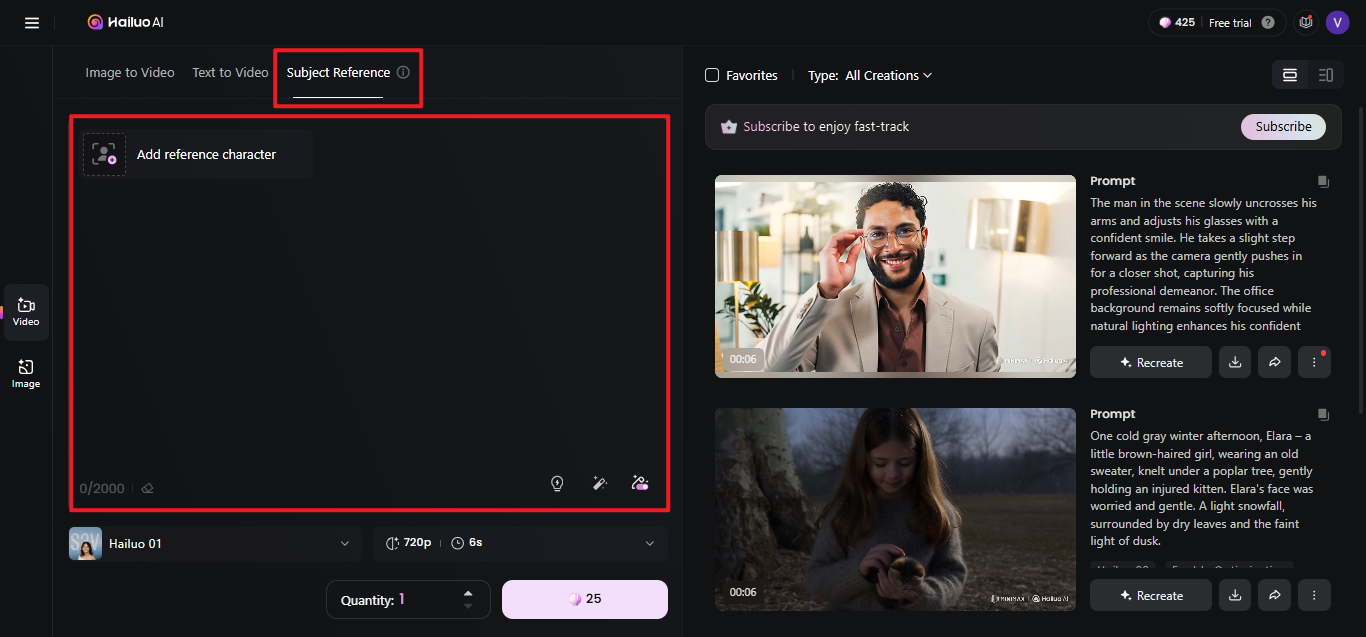Select Video mode in left sidebar
The width and height of the screenshot is (1366, 637).
click(26, 312)
